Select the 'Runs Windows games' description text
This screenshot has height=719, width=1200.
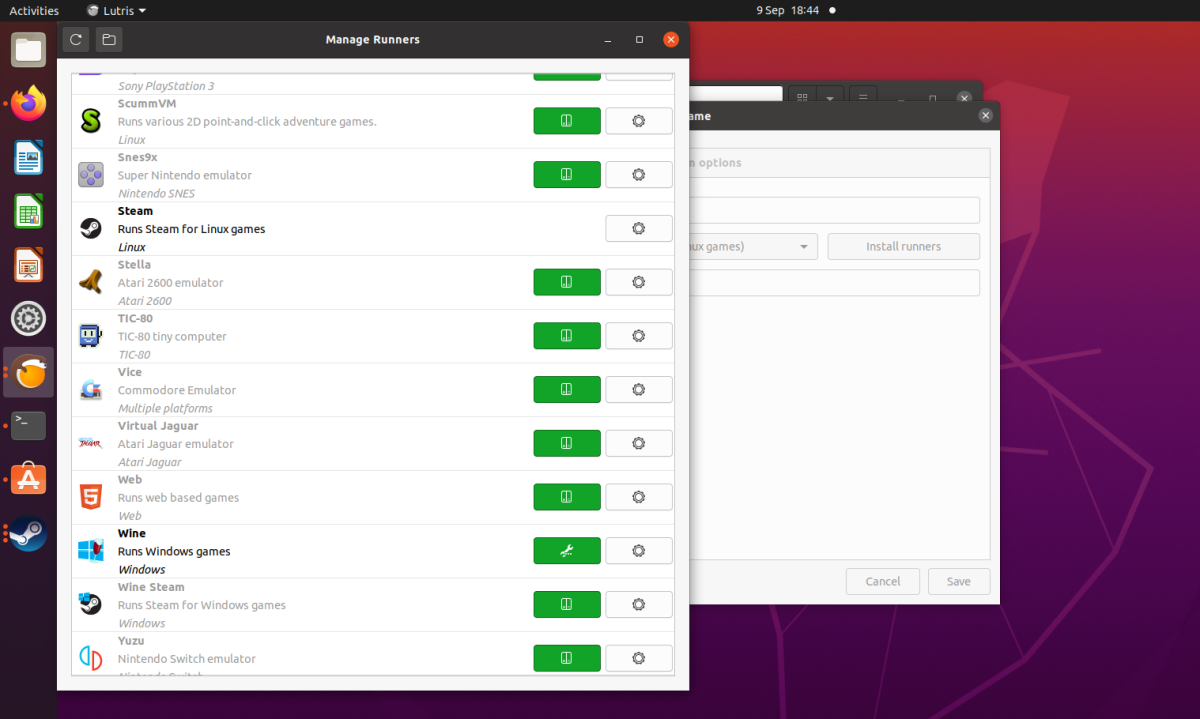[174, 551]
